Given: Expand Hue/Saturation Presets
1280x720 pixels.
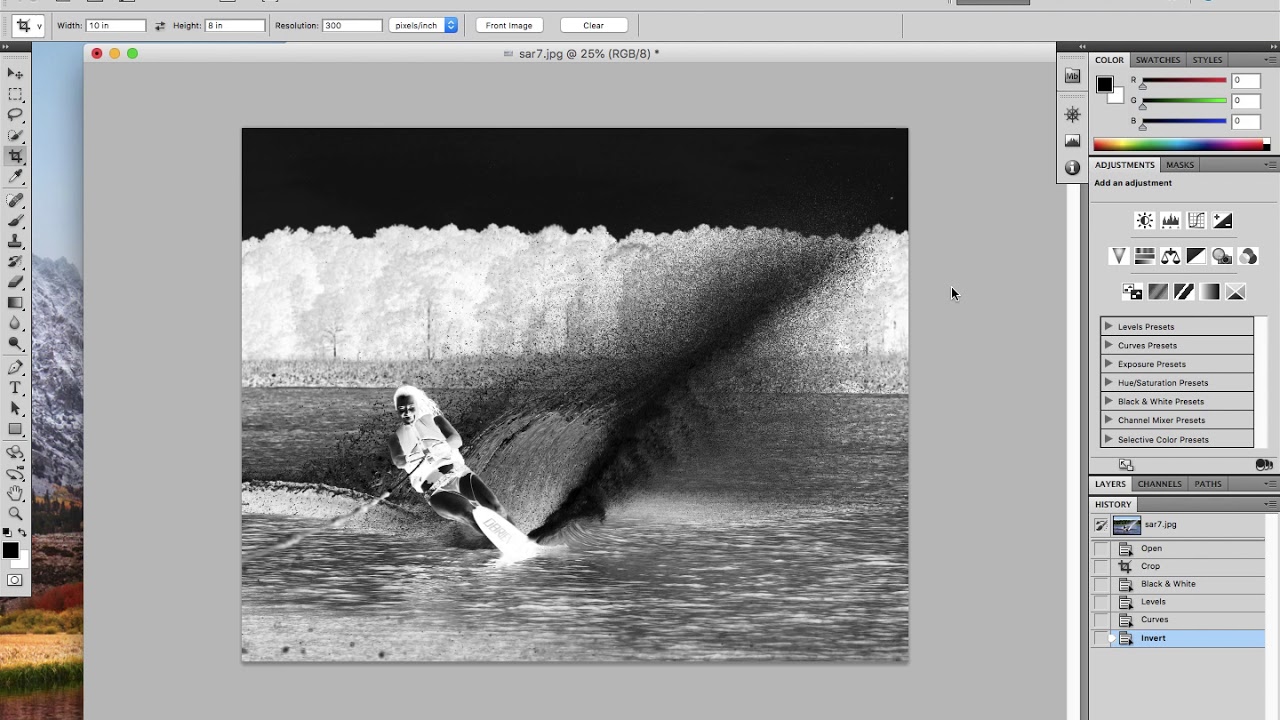Looking at the screenshot, I should click(x=1108, y=383).
